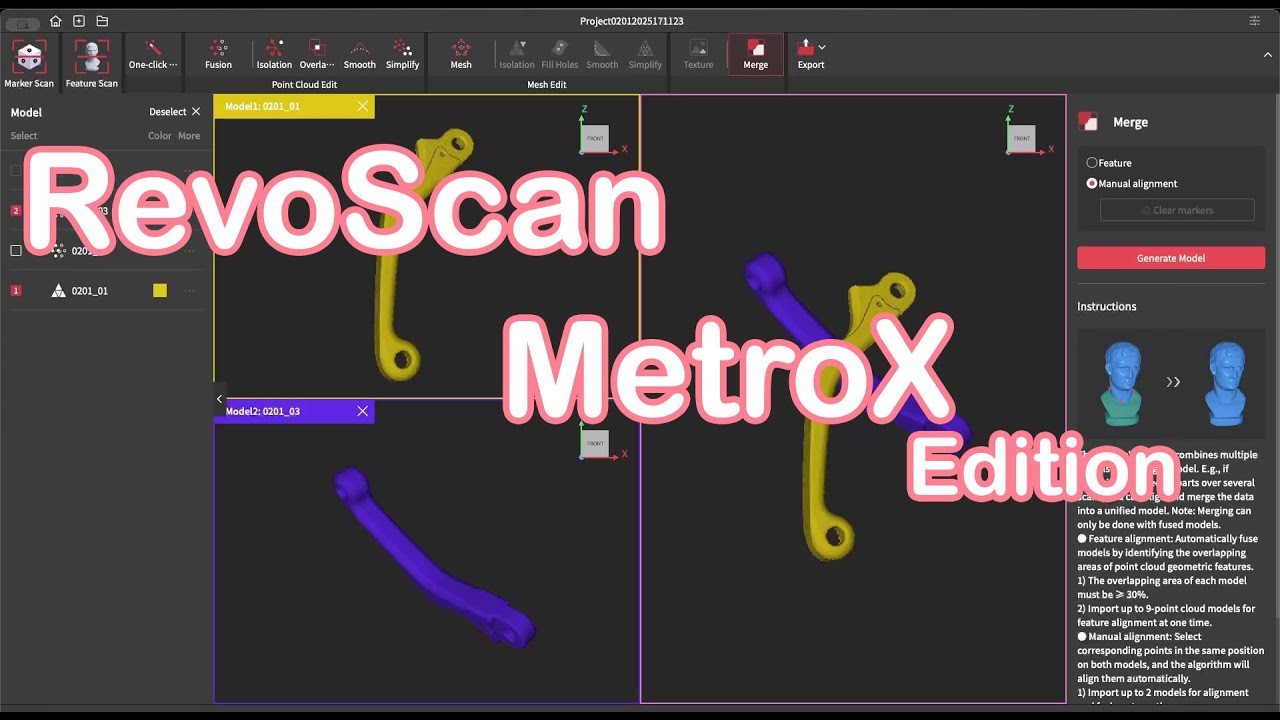The image size is (1280, 720).
Task: Click the project title Project02012025171123
Action: click(632, 21)
